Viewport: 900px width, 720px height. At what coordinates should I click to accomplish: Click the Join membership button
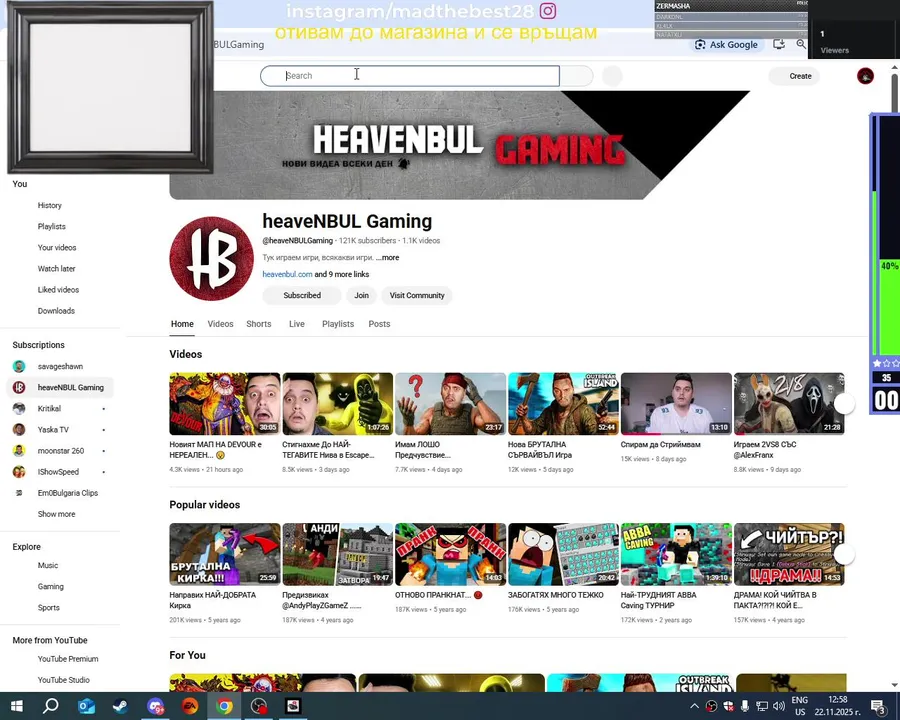362,295
